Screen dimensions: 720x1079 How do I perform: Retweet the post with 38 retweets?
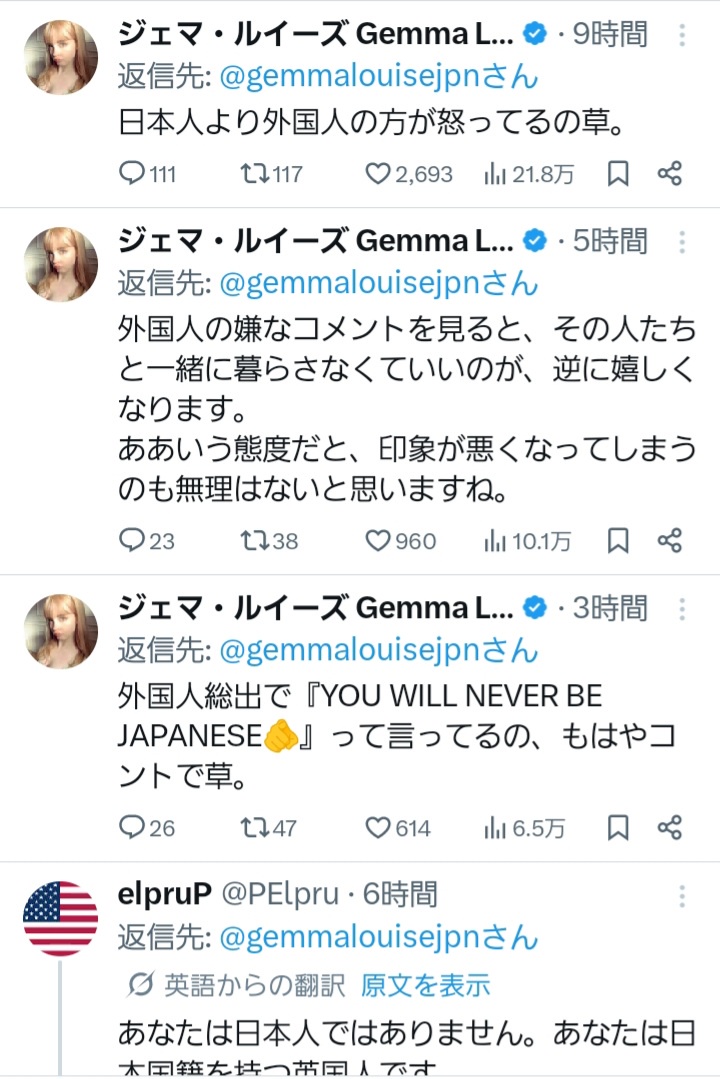click(x=256, y=541)
